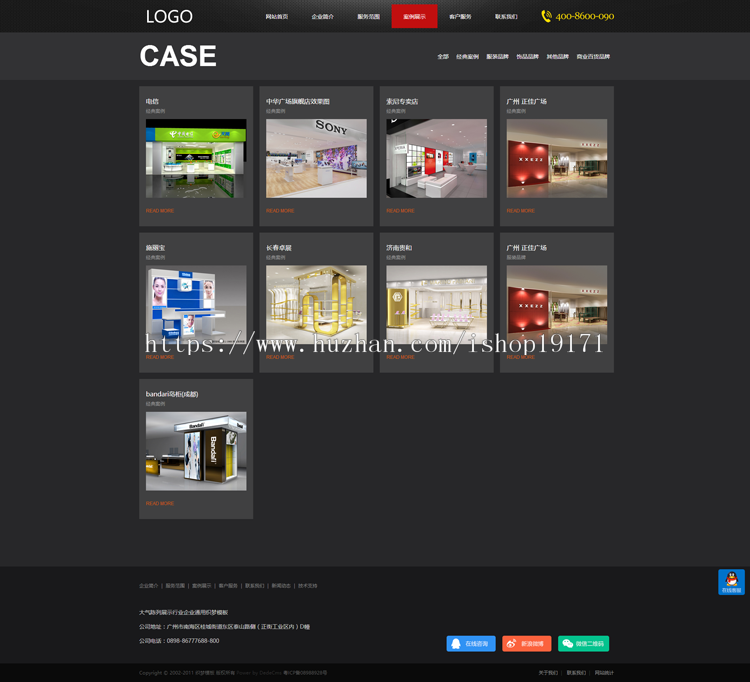Open the 电信 store thumbnail image

[196, 158]
